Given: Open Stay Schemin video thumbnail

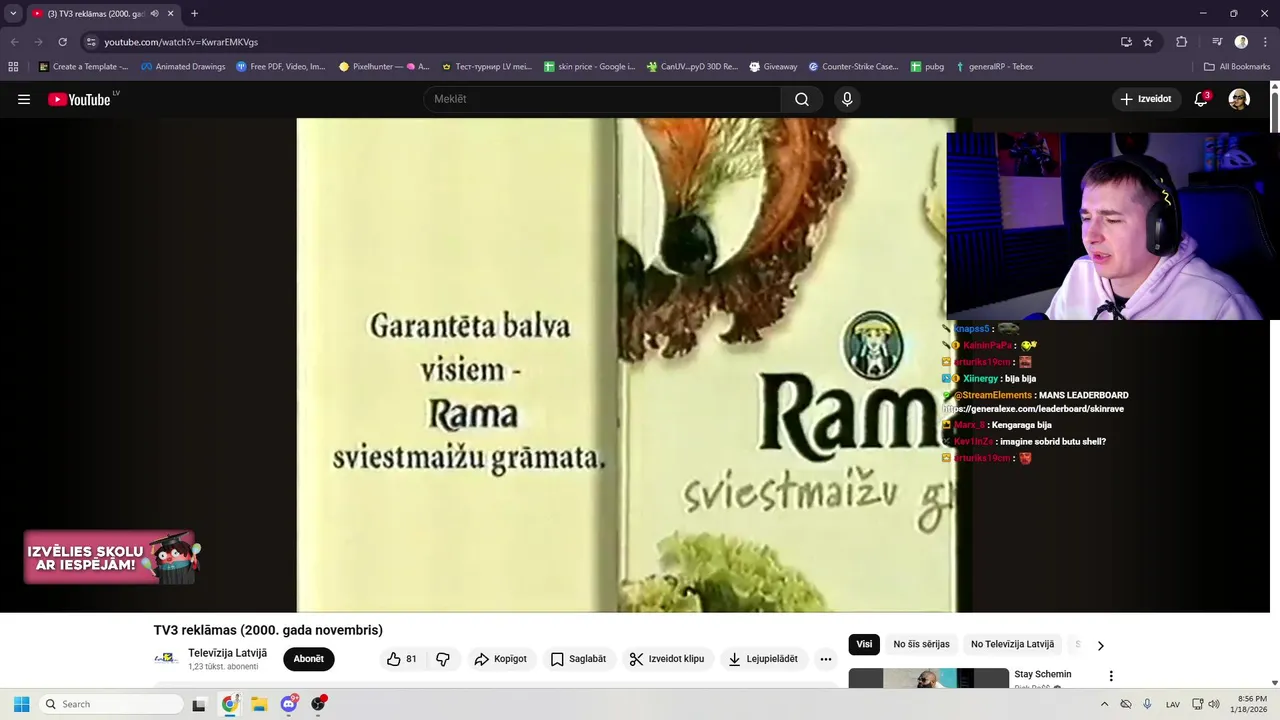Looking at the screenshot, I should tap(929, 678).
